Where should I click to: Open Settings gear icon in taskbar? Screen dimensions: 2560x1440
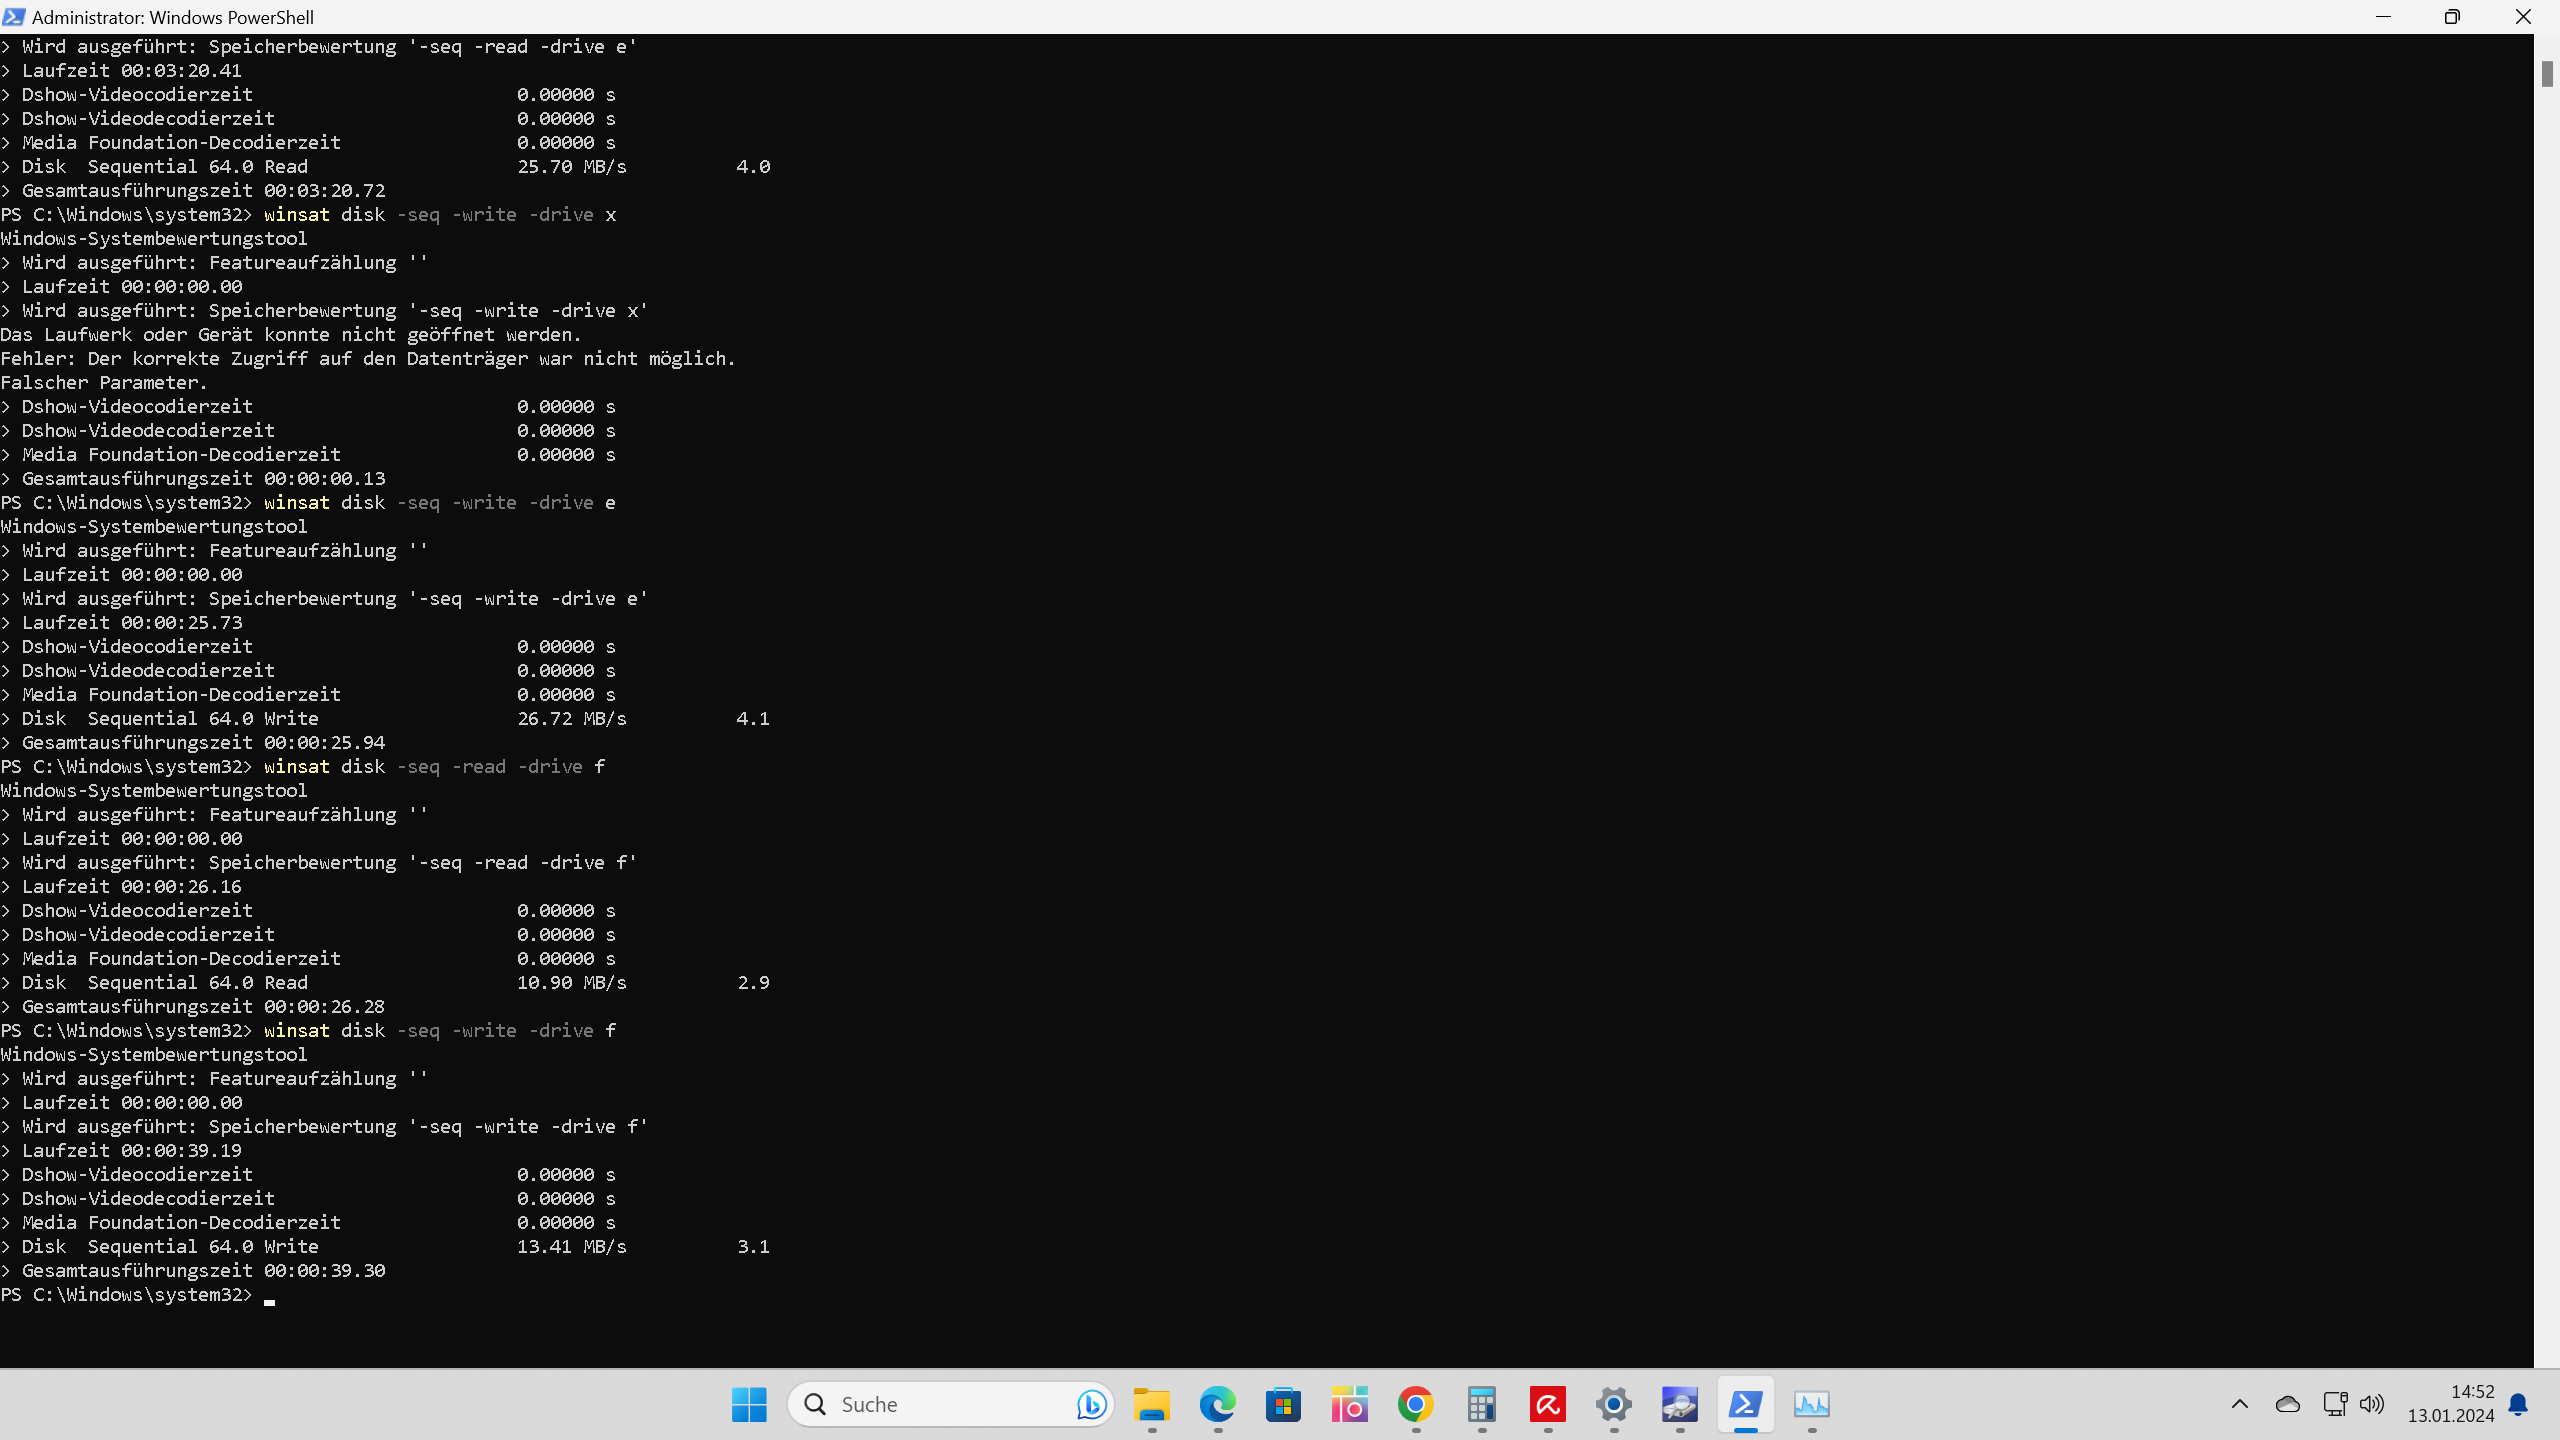pyautogui.click(x=1613, y=1404)
